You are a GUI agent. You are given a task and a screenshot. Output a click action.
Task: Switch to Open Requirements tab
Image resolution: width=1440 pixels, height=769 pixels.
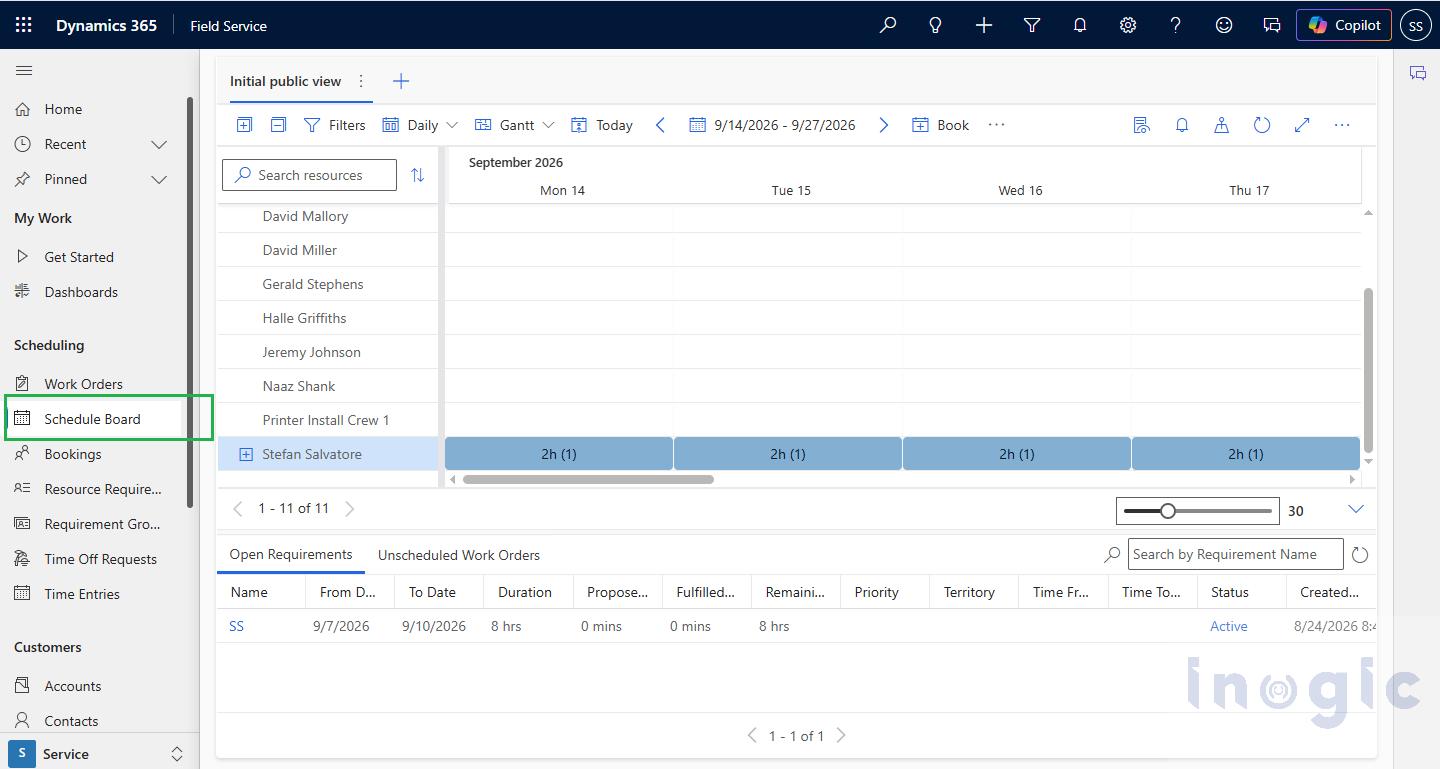pyautogui.click(x=291, y=555)
